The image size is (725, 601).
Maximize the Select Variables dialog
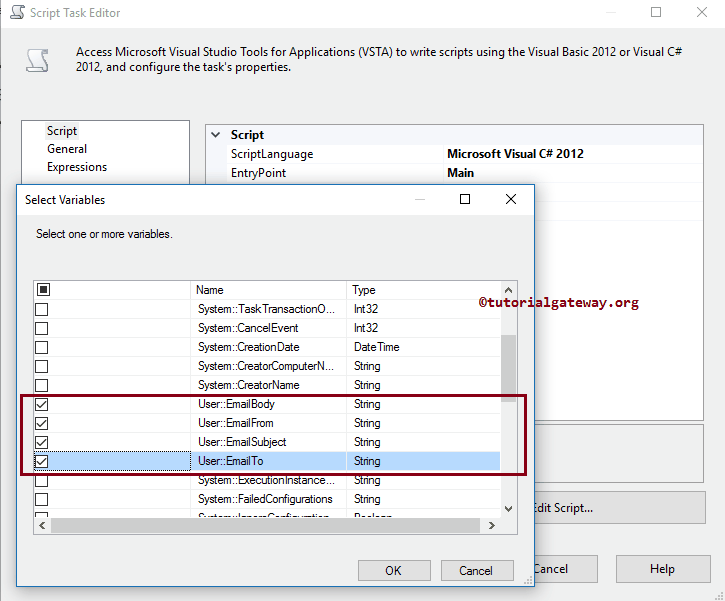click(x=465, y=199)
